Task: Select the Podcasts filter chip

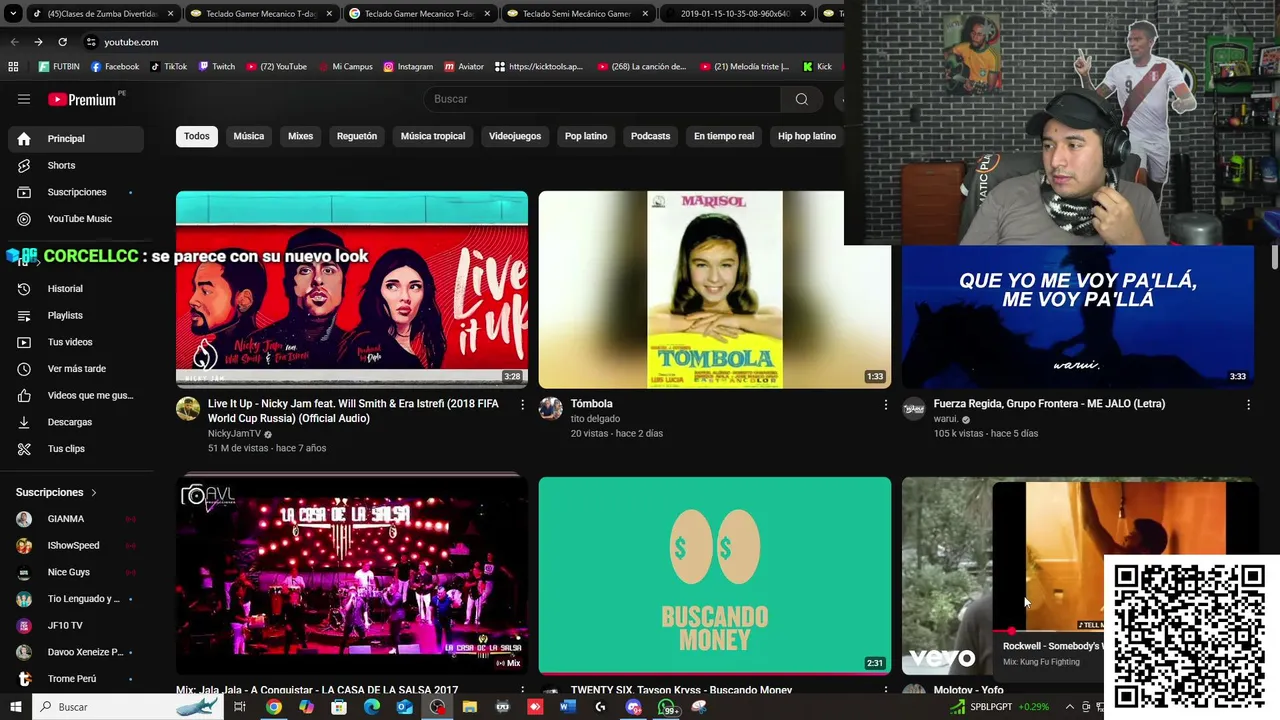Action: pos(651,136)
